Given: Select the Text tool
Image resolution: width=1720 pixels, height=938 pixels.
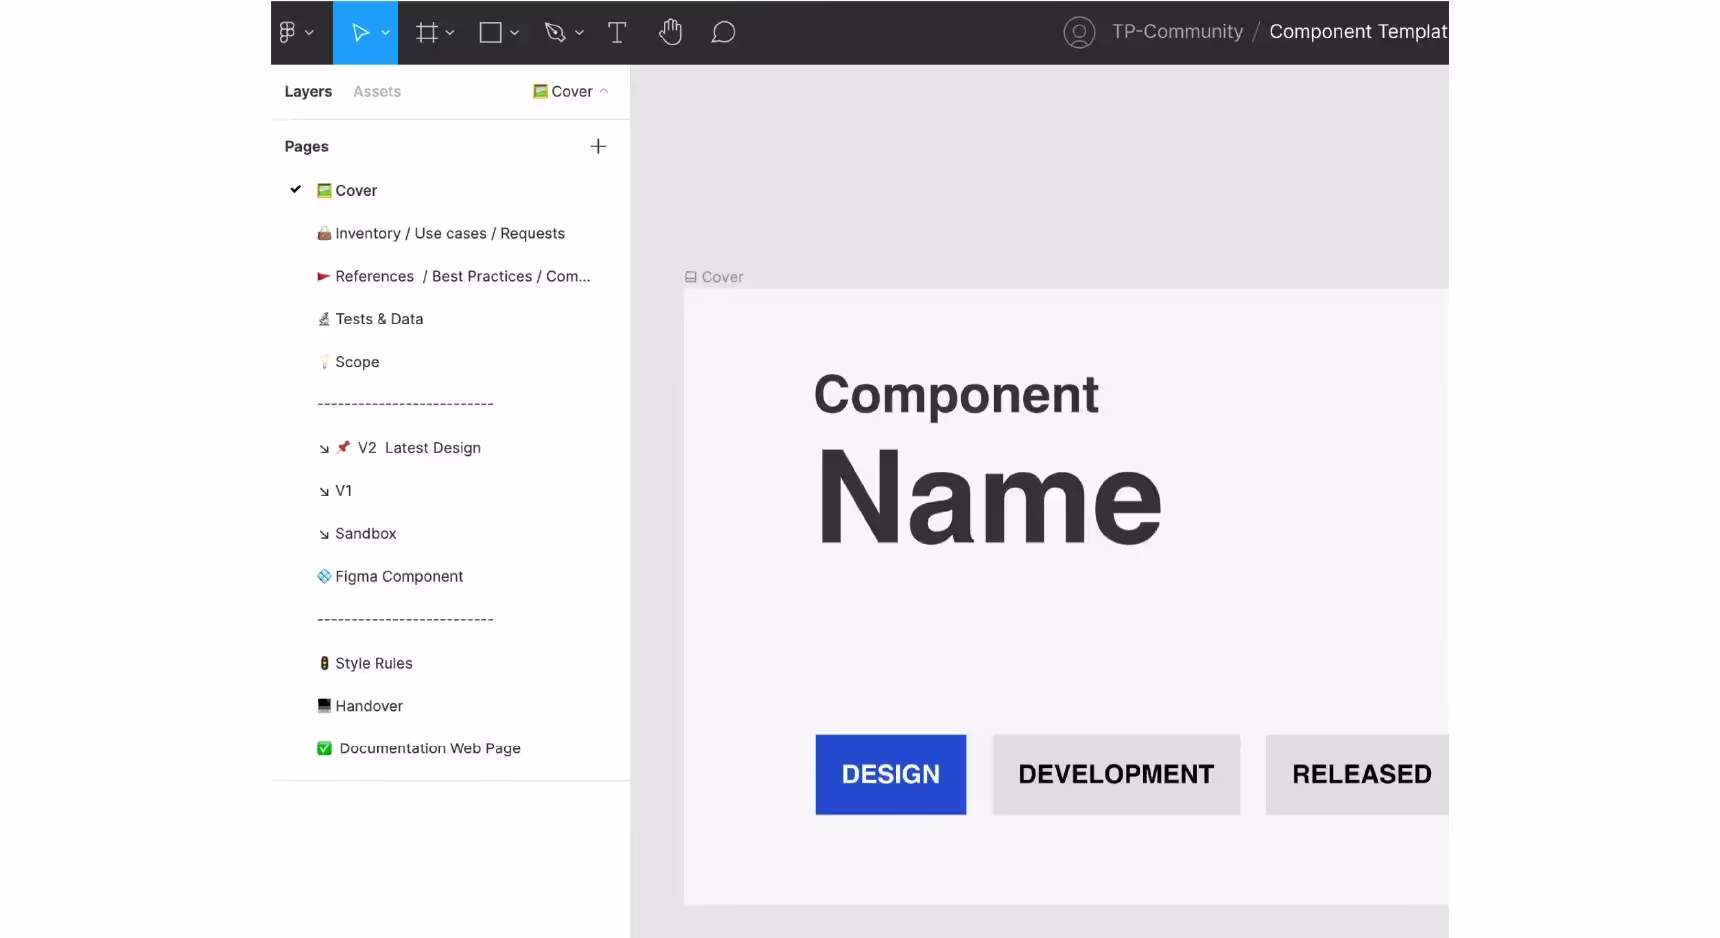Looking at the screenshot, I should point(617,33).
